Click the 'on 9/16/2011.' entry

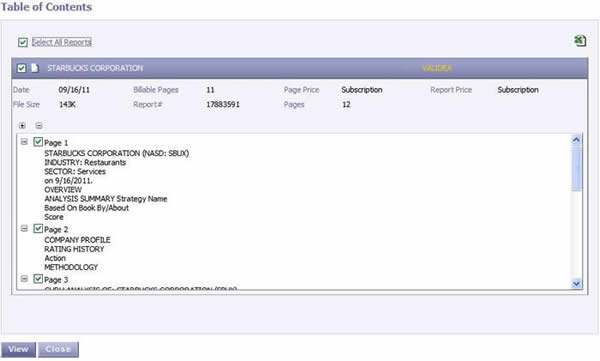pyautogui.click(x=68, y=181)
